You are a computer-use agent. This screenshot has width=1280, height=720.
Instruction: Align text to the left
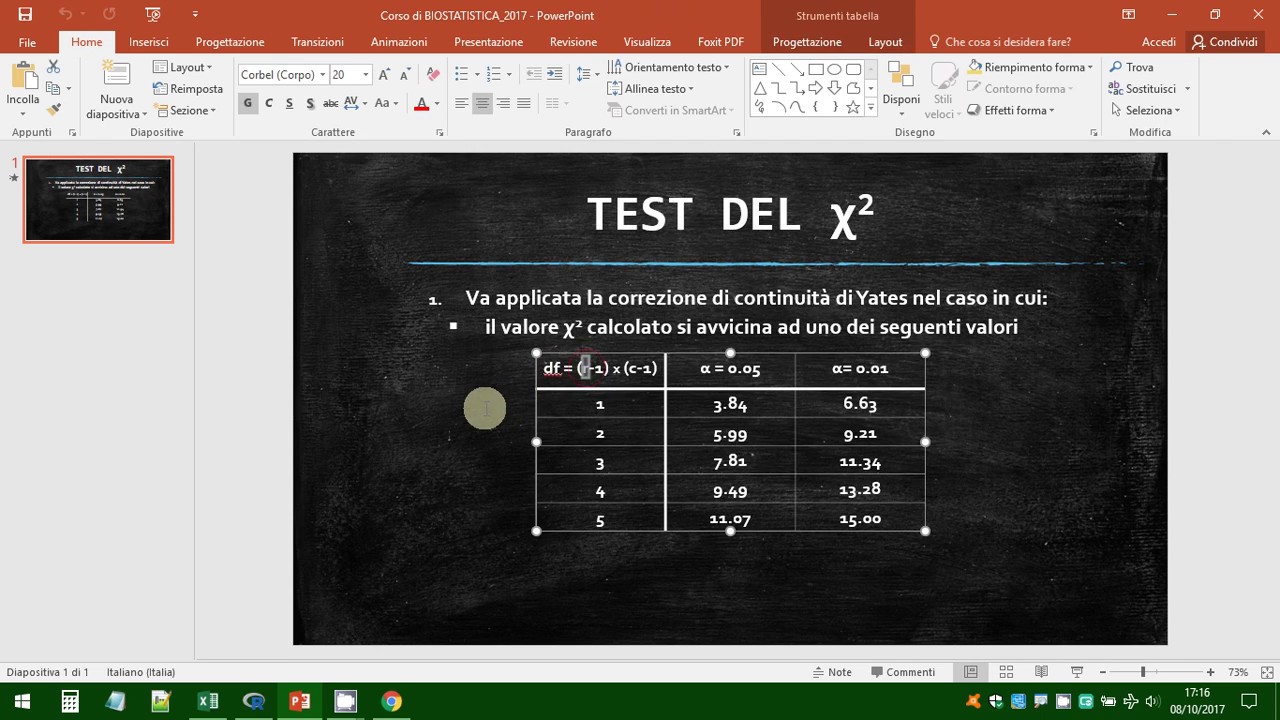461,103
